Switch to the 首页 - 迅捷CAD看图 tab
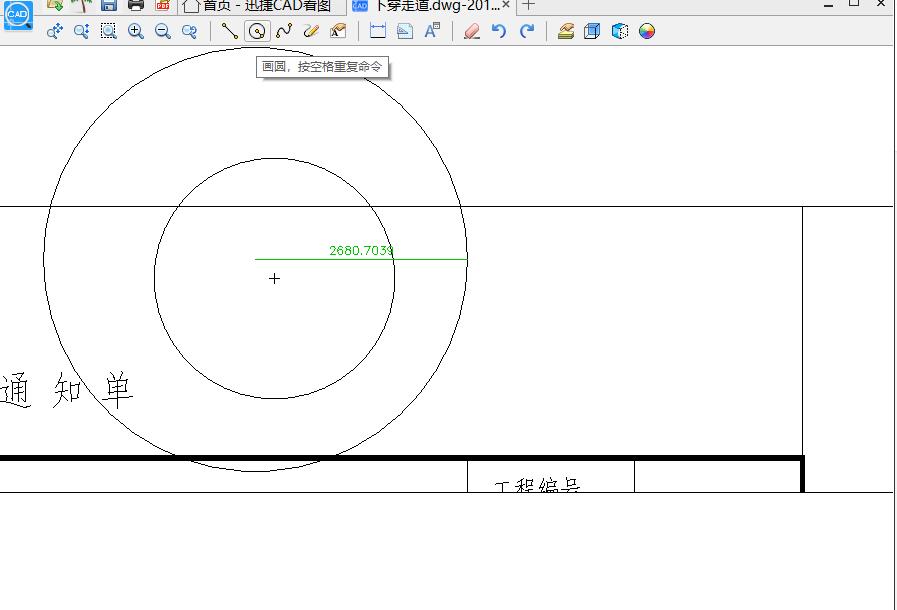Screen dimensions: 897x610 262,6
